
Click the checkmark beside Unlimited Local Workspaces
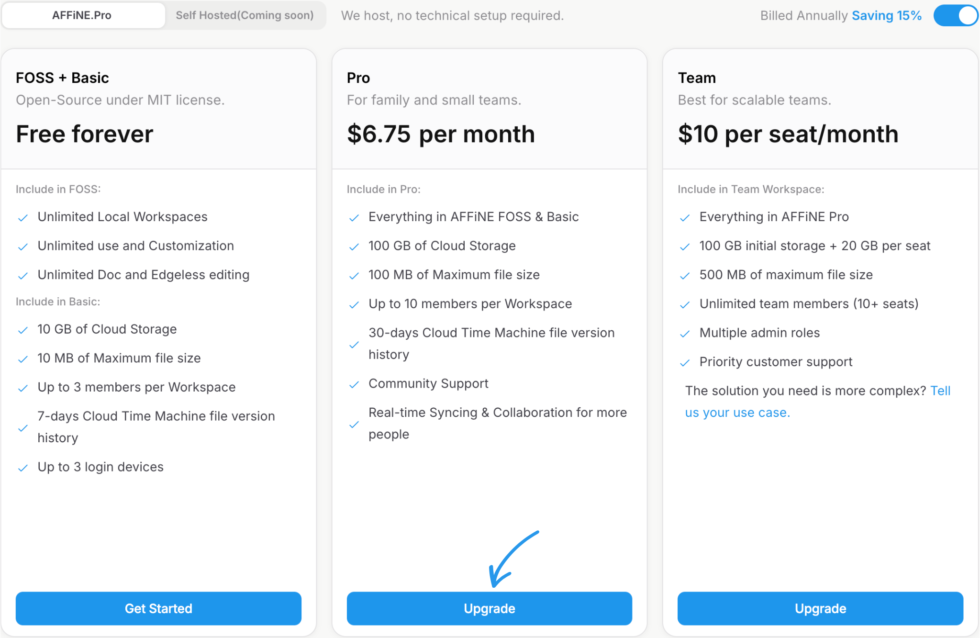(x=23, y=216)
